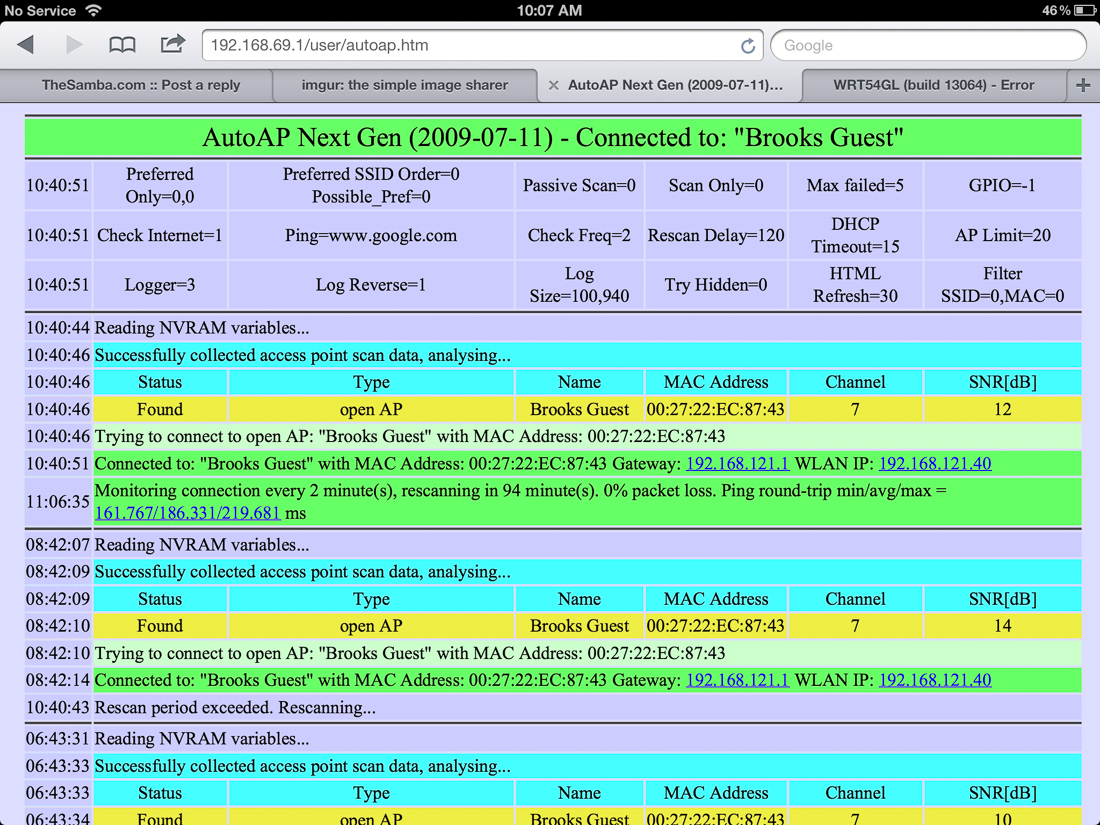The height and width of the screenshot is (825, 1100).
Task: Tap the share arrow icon
Action: pyautogui.click(x=172, y=44)
